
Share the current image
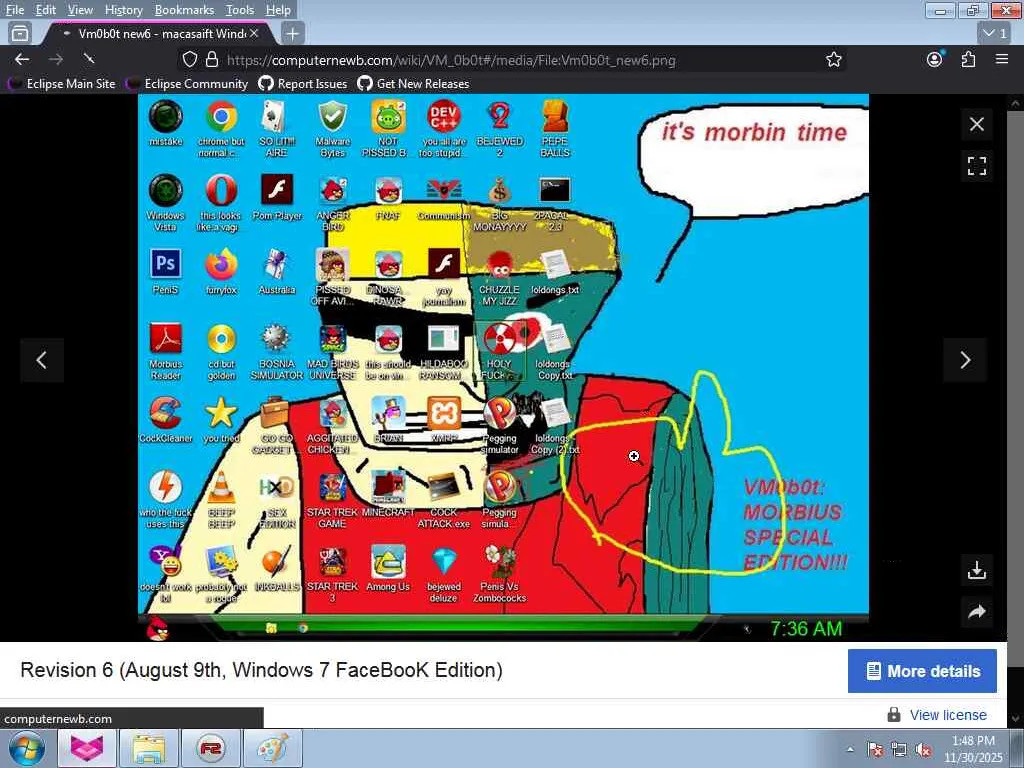977,612
